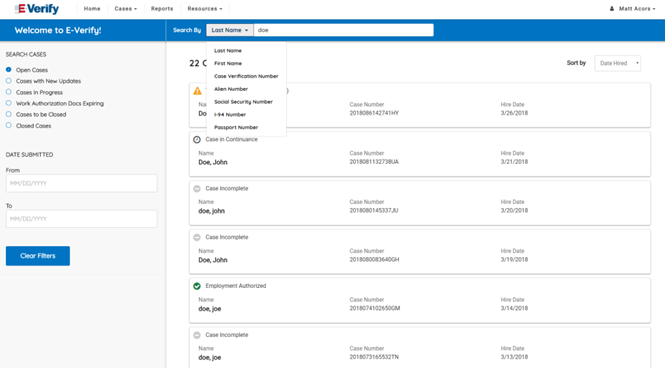Select Cases with New Updates filter
Viewport: 665px width, 368px height.
pyautogui.click(x=8, y=81)
